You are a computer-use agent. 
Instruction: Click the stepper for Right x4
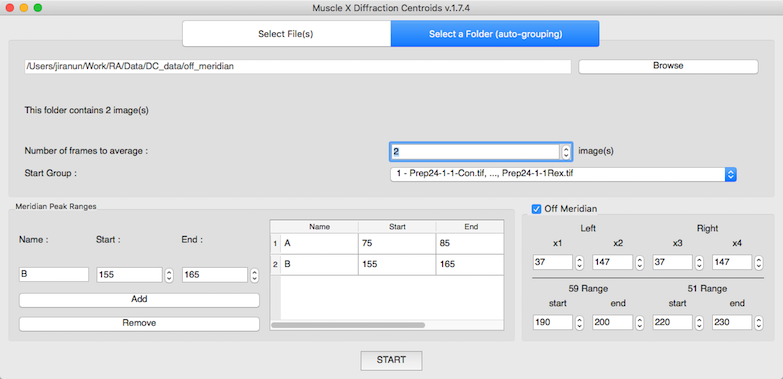click(759, 263)
